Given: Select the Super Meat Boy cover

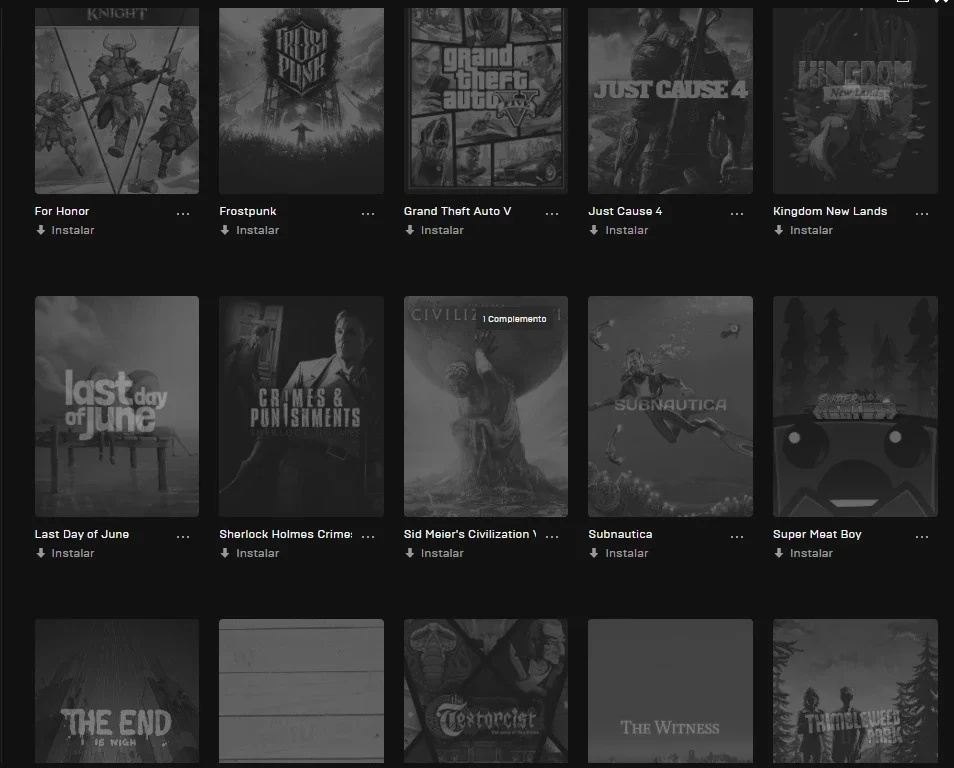Looking at the screenshot, I should 855,407.
